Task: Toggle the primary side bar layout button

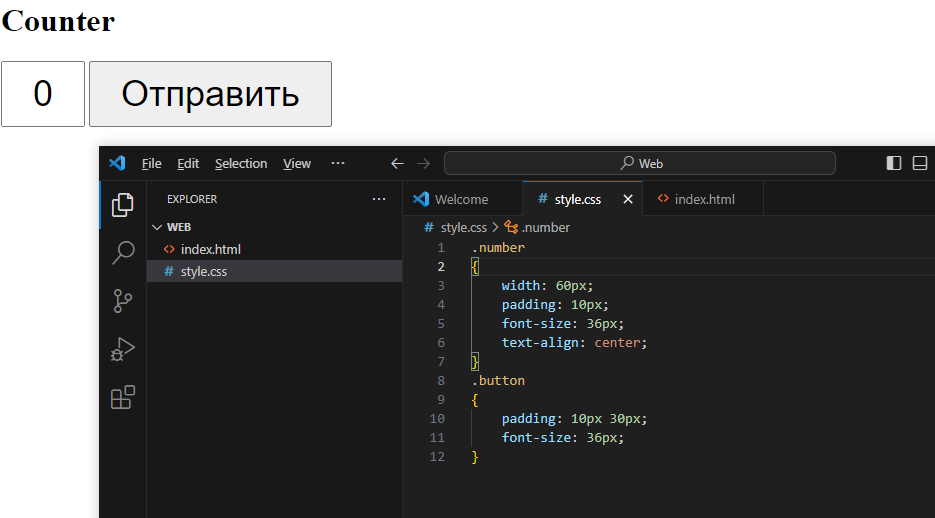Action: pos(893,163)
